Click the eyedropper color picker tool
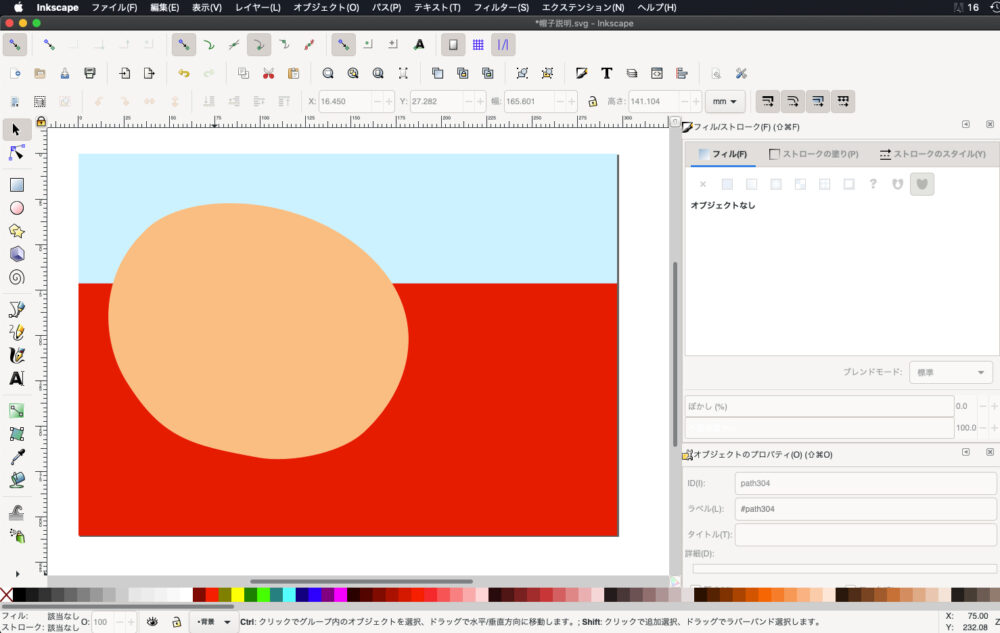This screenshot has width=1000, height=633. pyautogui.click(x=17, y=457)
